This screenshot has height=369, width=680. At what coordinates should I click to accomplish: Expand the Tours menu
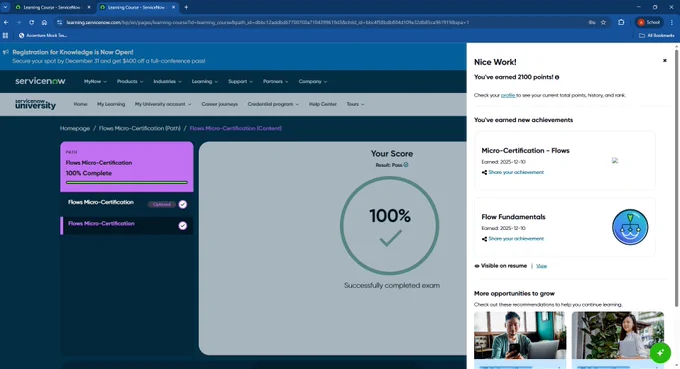[x=355, y=104]
